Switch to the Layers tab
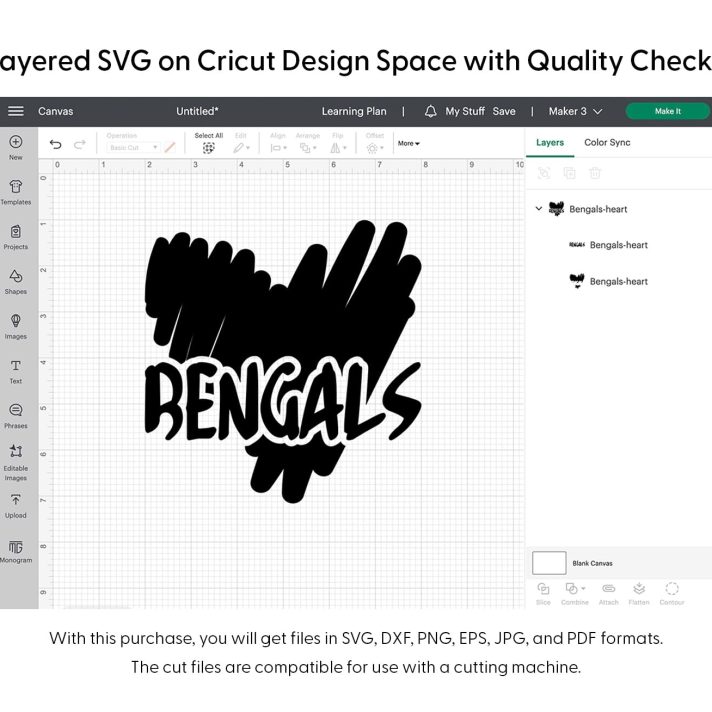 click(550, 143)
